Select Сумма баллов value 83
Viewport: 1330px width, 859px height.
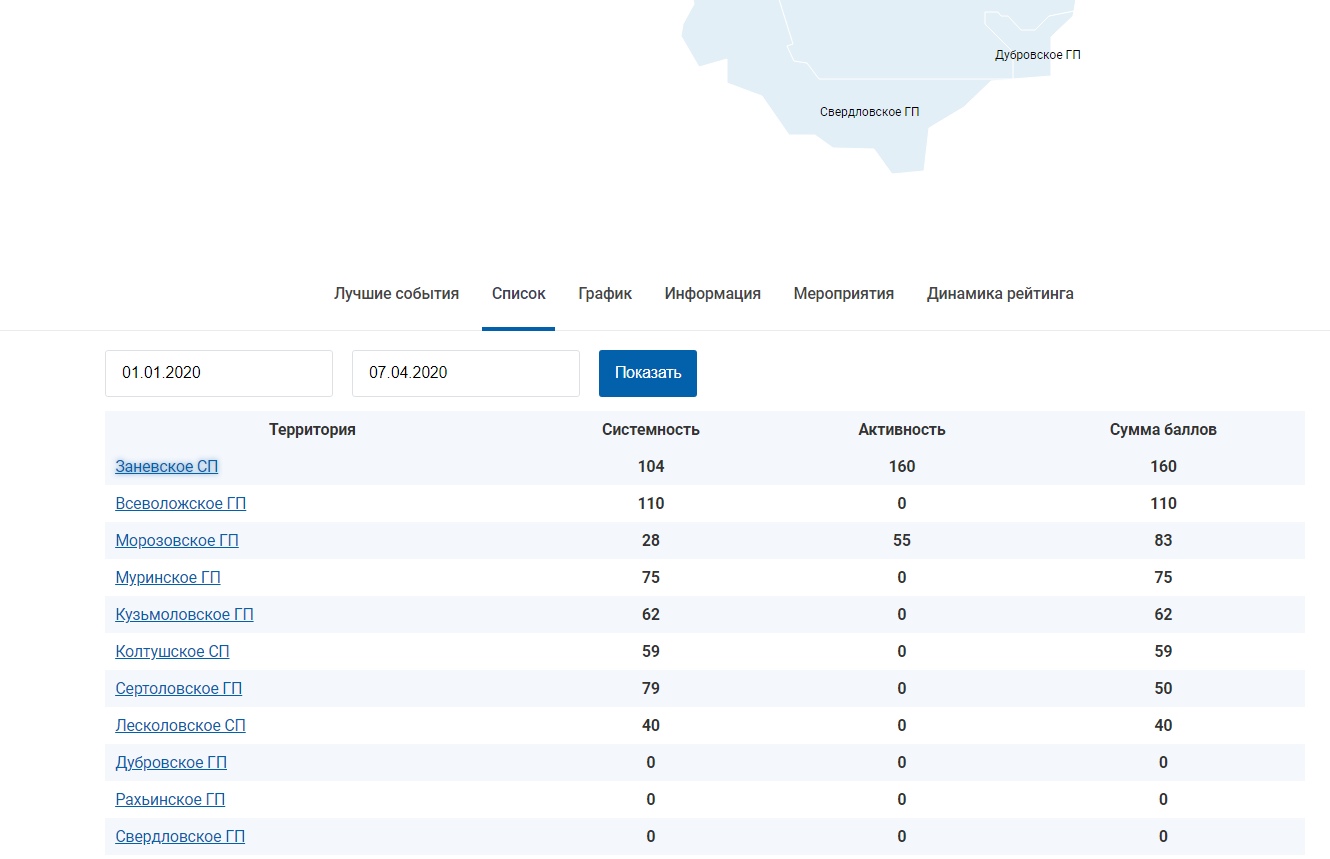[1163, 540]
